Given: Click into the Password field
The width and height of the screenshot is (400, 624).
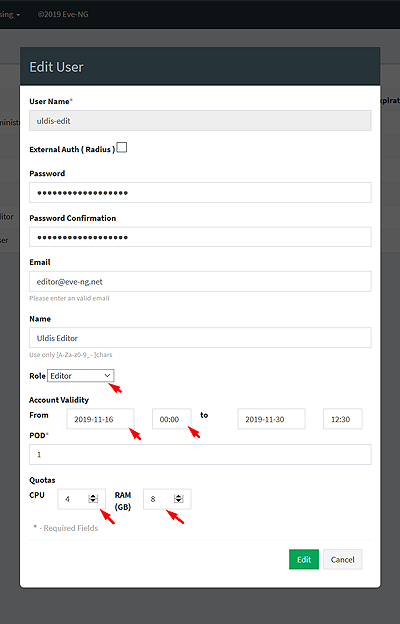Looking at the screenshot, I should [200, 193].
